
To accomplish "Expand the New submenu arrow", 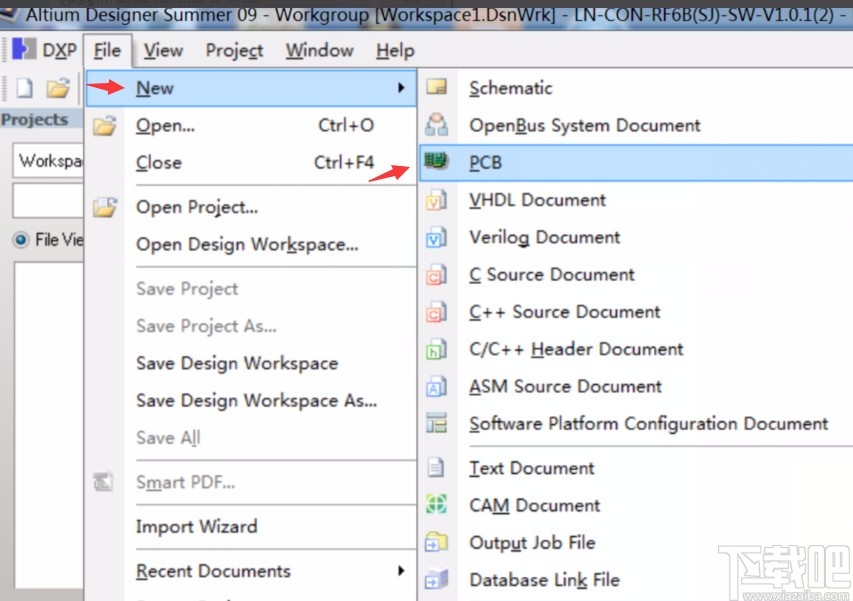I will [401, 88].
